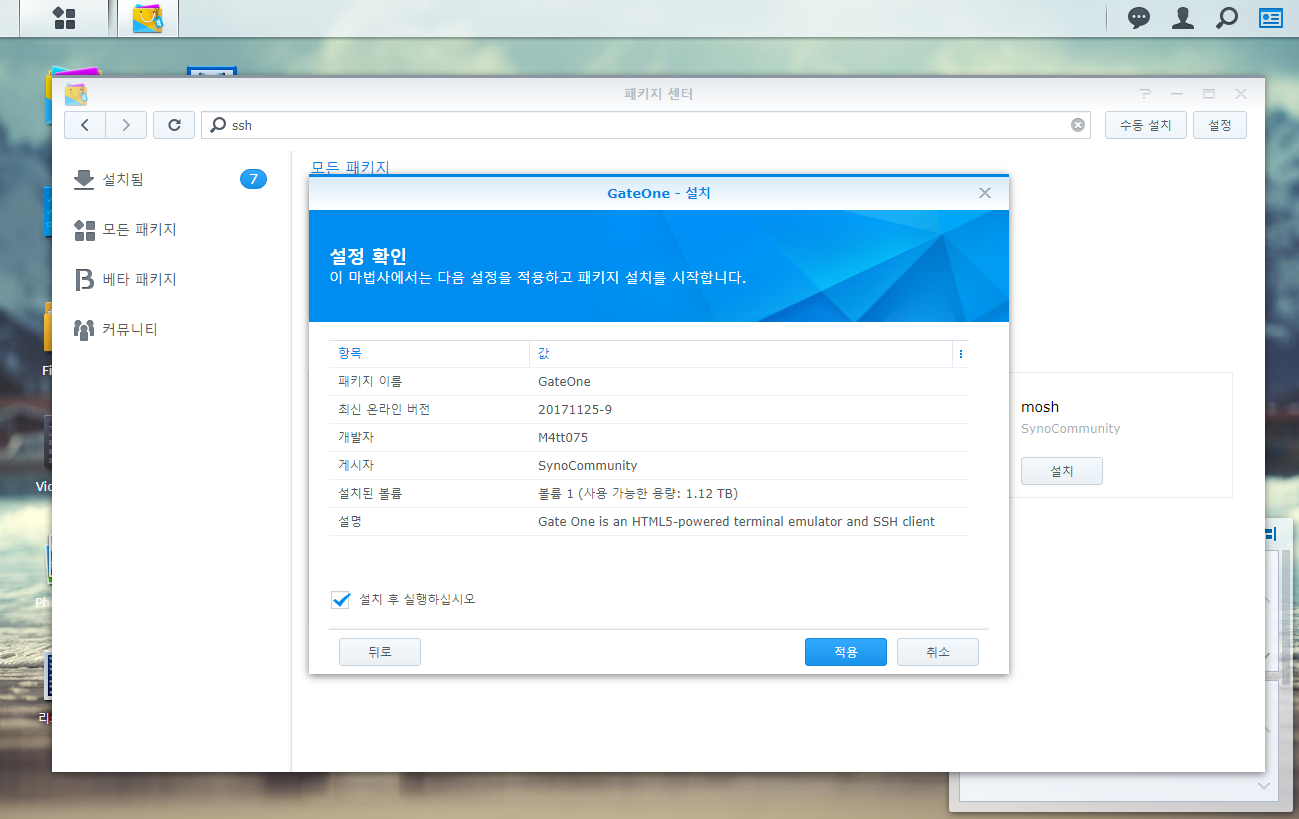Click the 뒤로 back button
Image resolution: width=1299 pixels, height=819 pixels.
[380, 652]
